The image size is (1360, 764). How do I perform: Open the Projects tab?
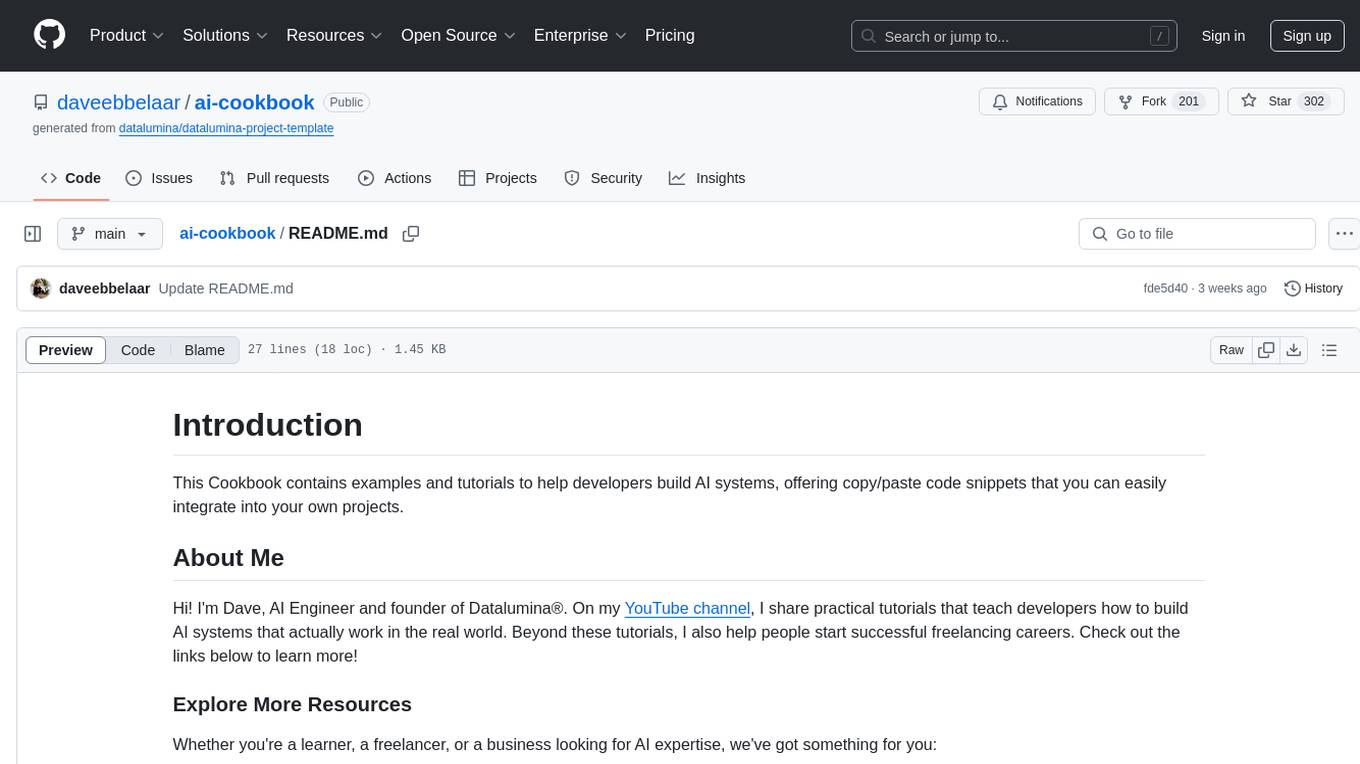pyautogui.click(x=498, y=178)
